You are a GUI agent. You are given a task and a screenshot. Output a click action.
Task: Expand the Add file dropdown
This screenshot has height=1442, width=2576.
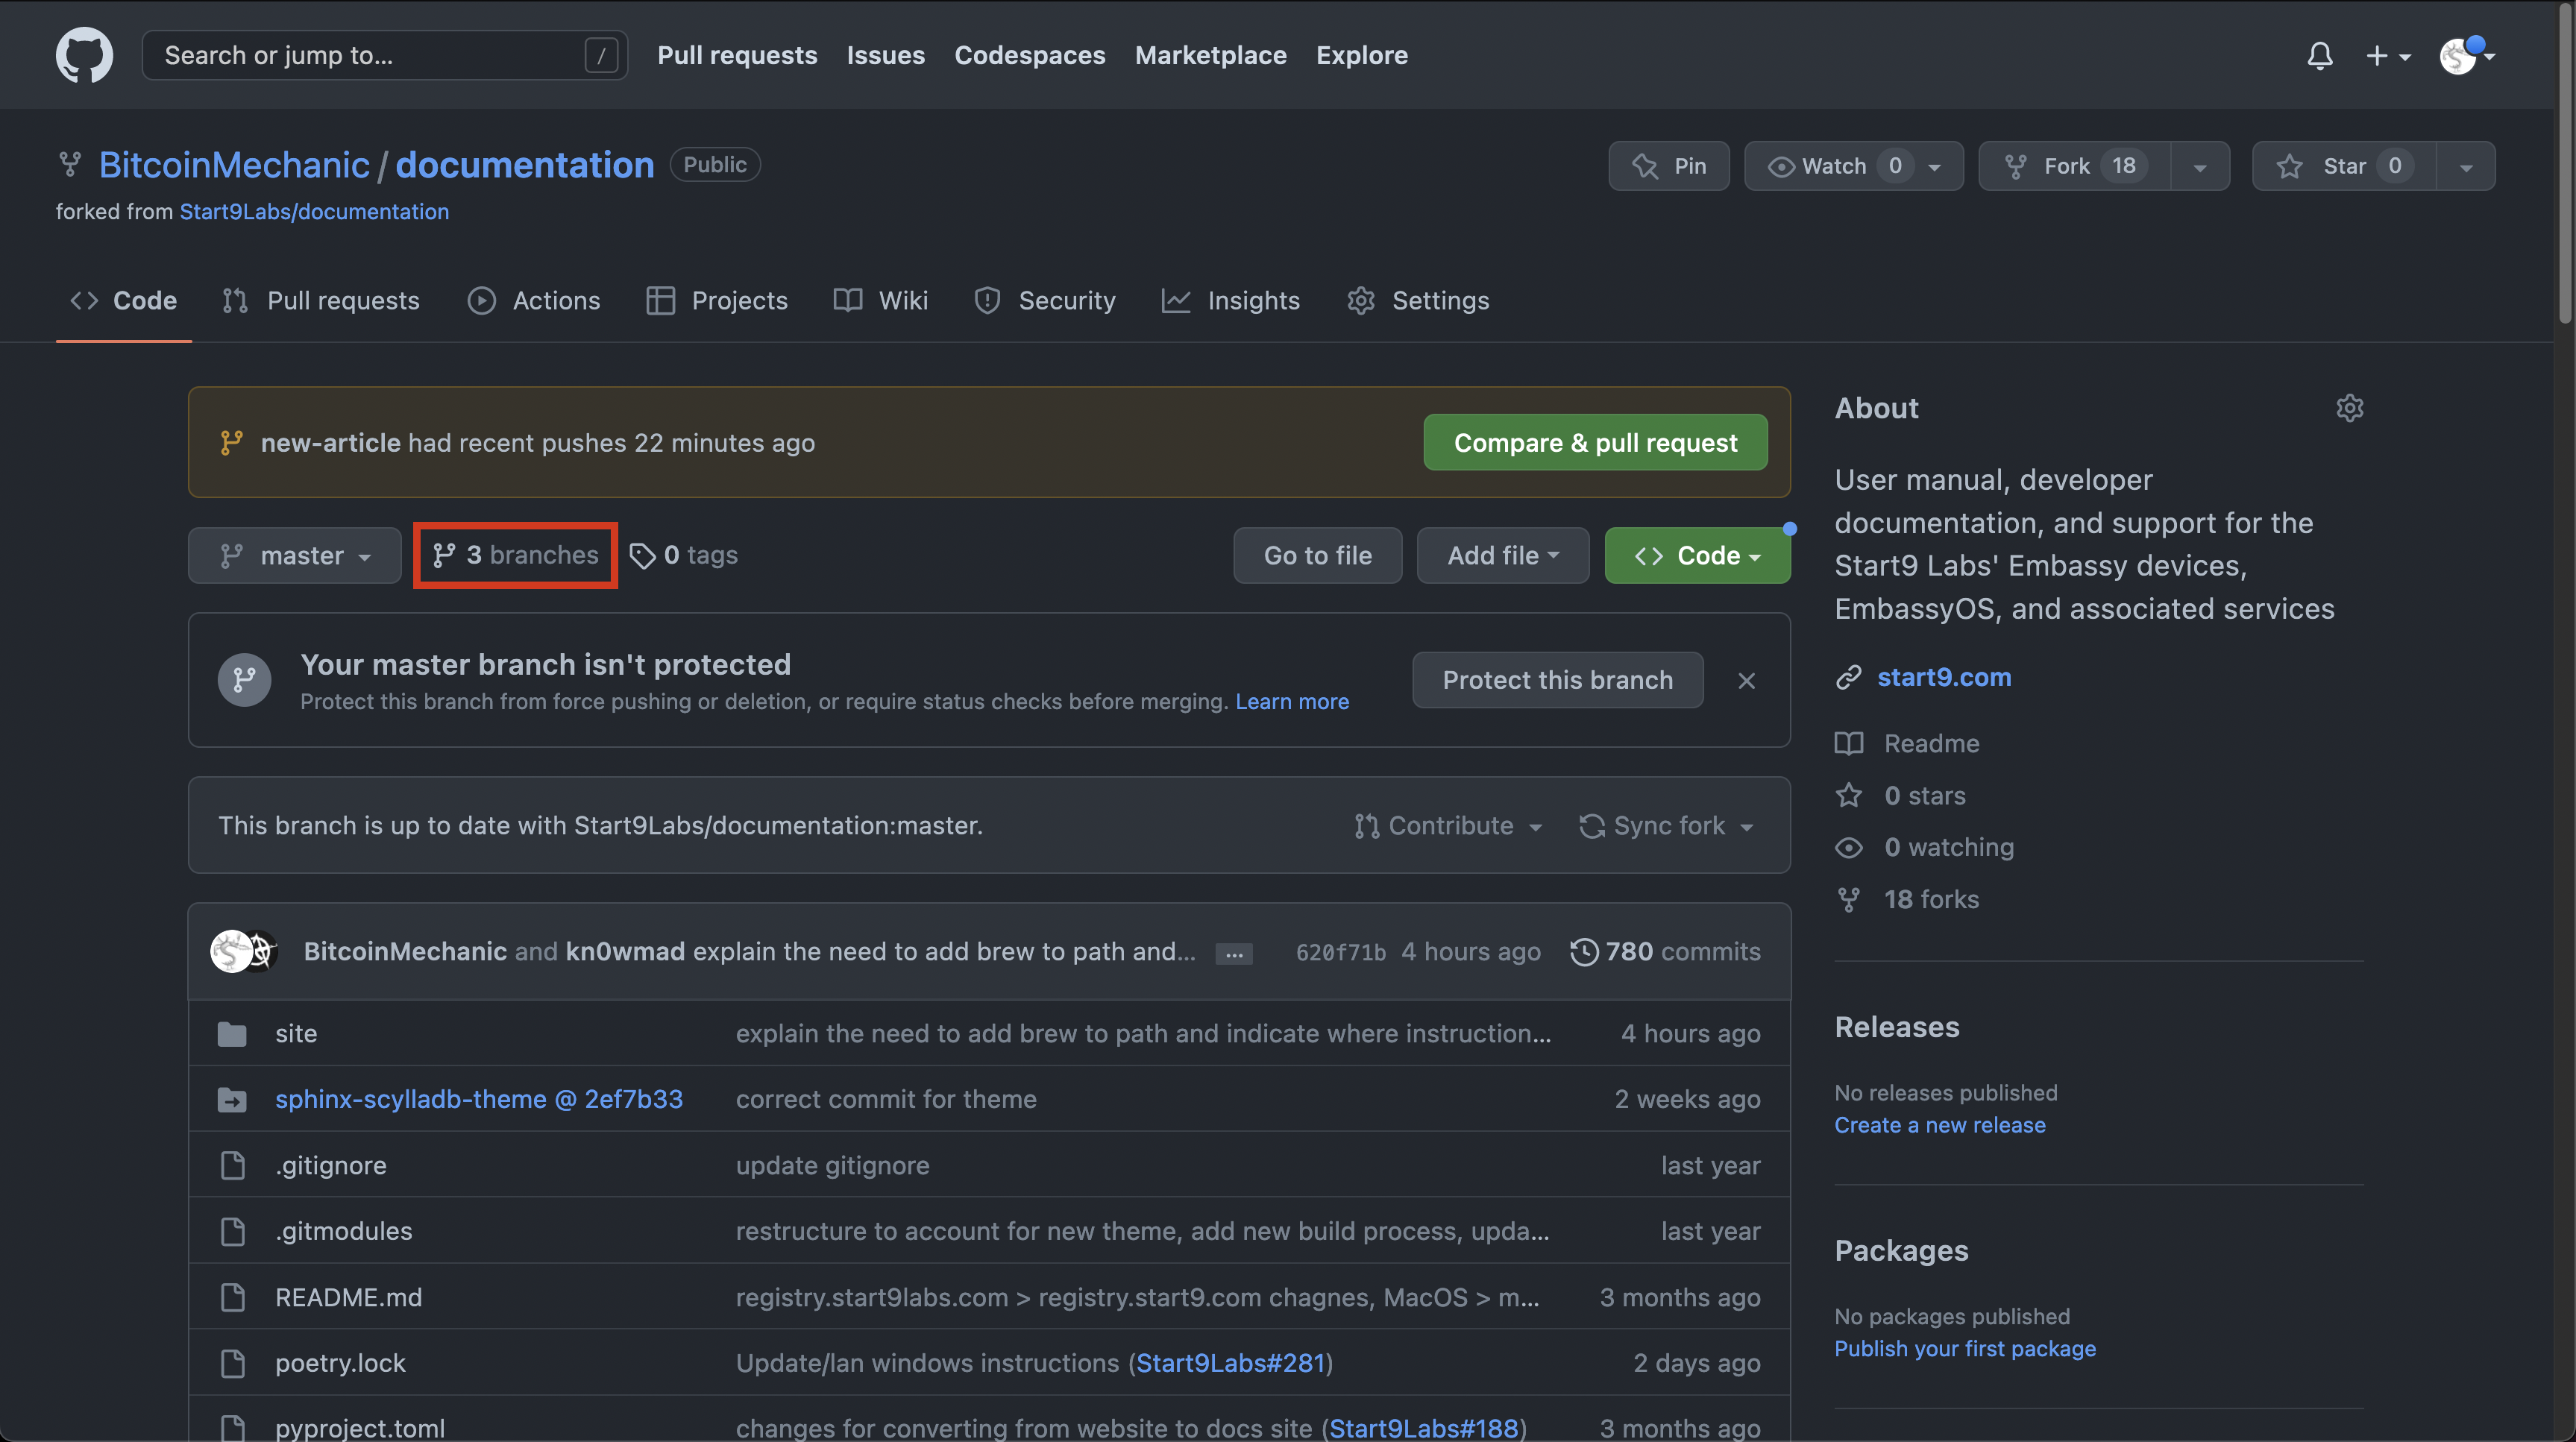click(1502, 555)
